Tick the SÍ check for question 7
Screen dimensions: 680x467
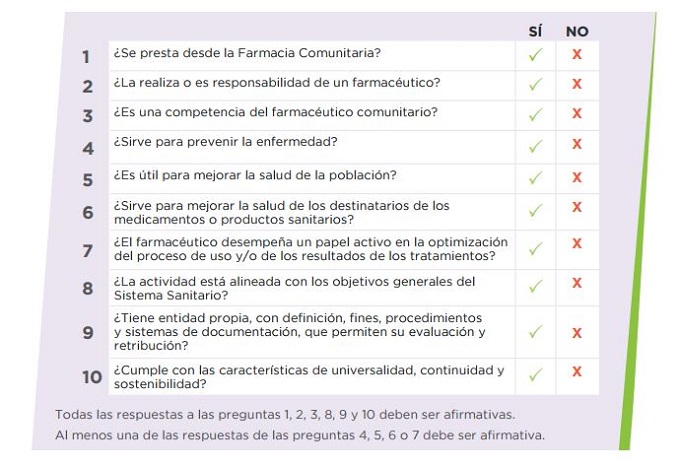535,247
